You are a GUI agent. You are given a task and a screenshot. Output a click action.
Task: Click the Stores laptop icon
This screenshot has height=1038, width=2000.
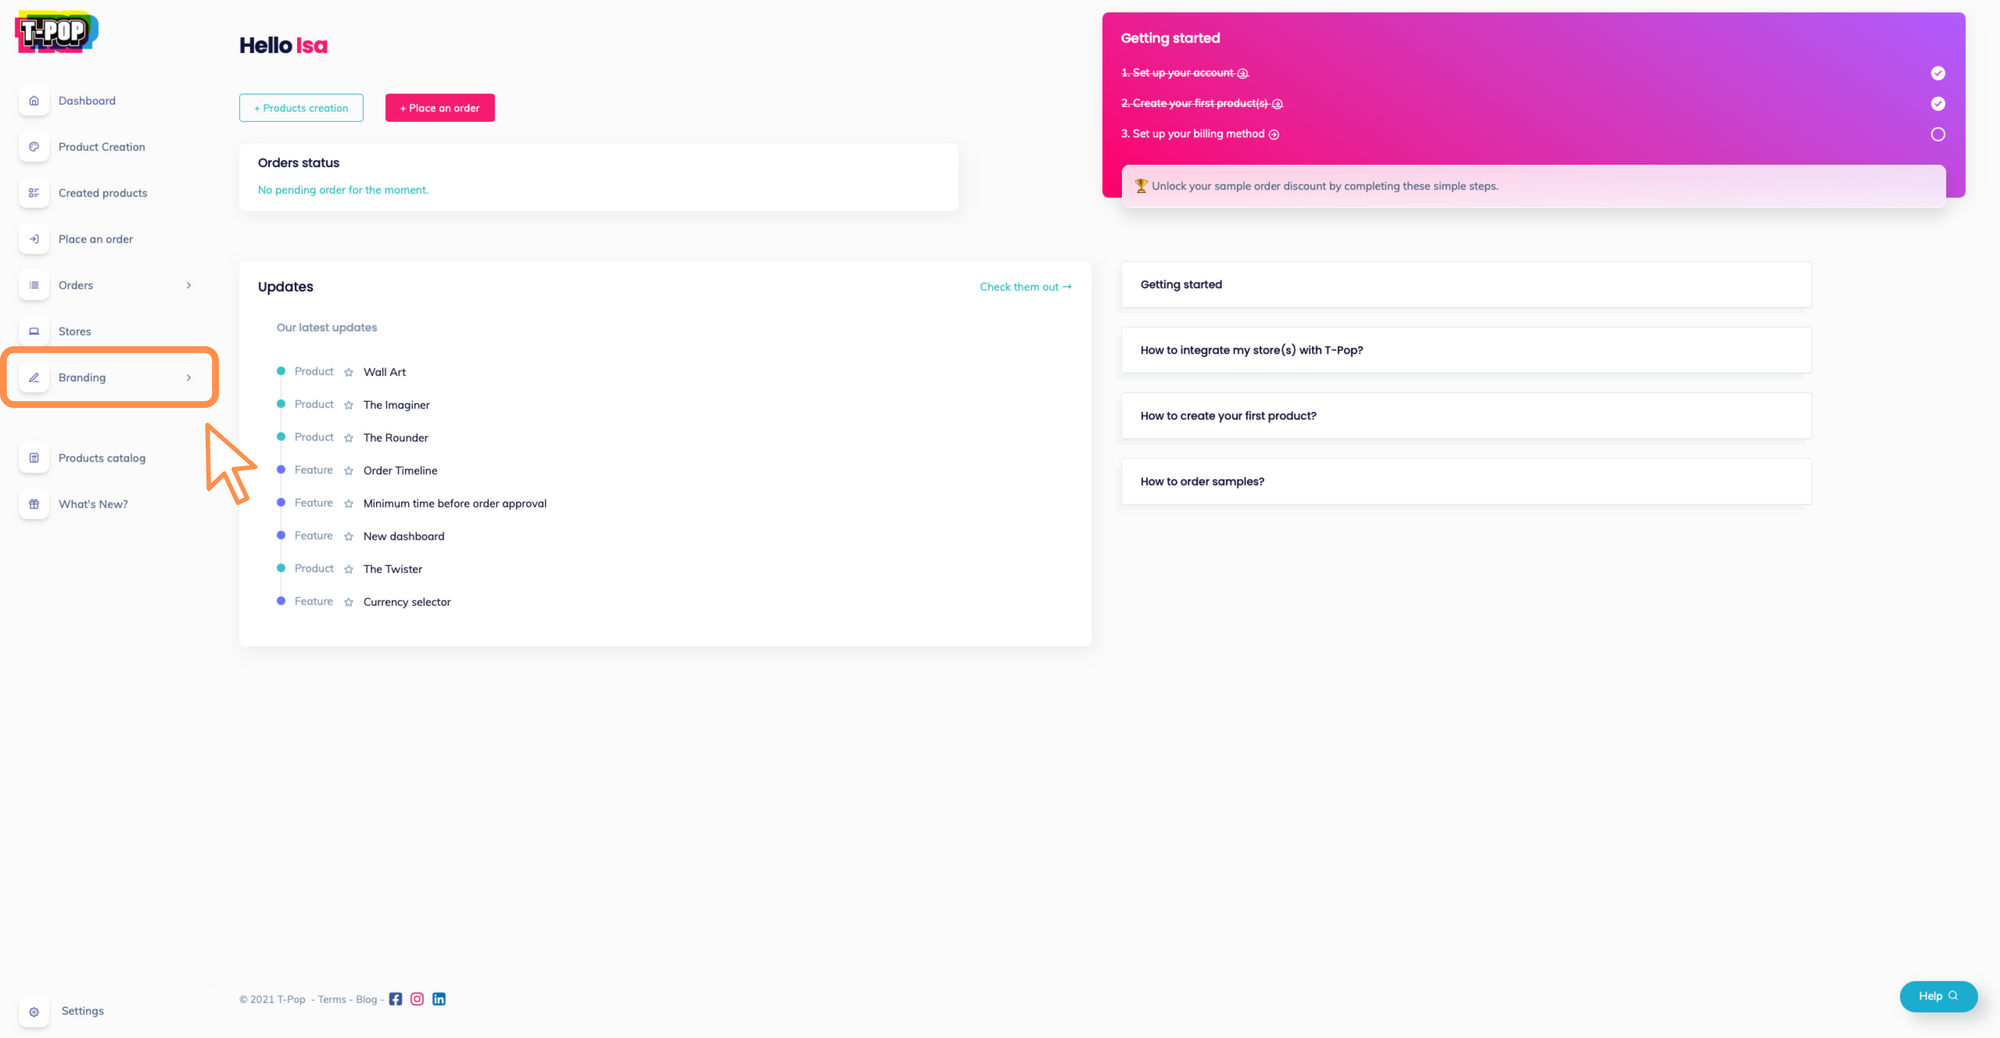pyautogui.click(x=34, y=331)
